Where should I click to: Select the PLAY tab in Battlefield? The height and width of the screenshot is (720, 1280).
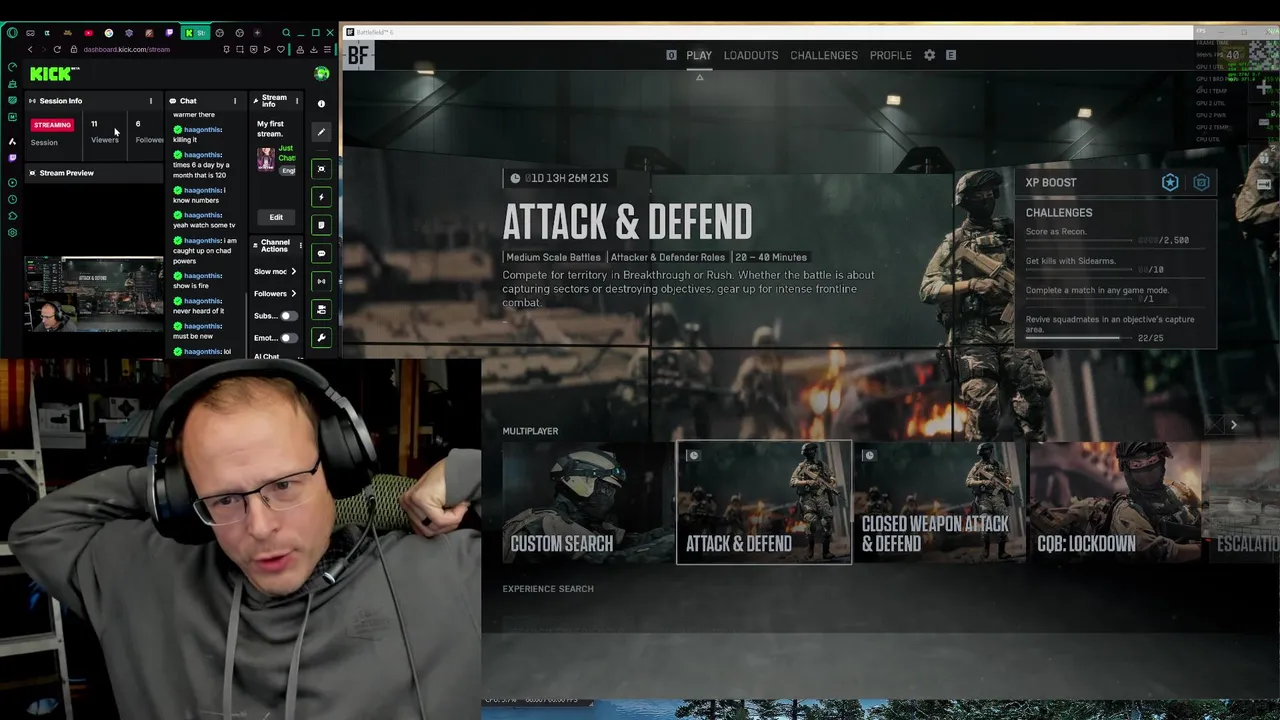pyautogui.click(x=699, y=55)
